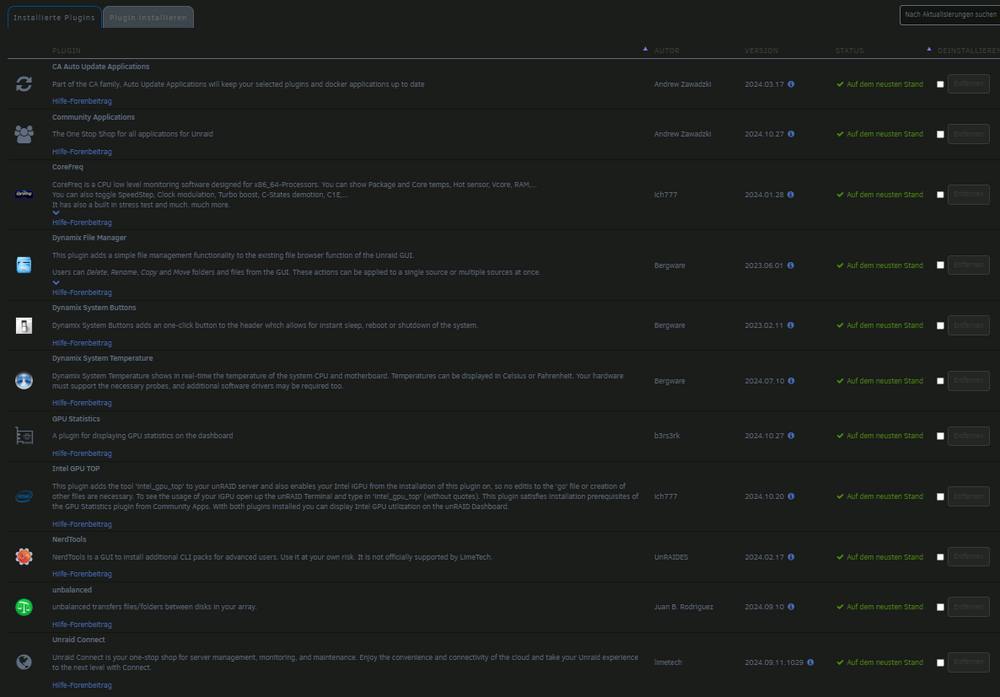Click Entfernen button in Unraid Connect row
This screenshot has height=697, width=1000.
pyautogui.click(x=968, y=662)
